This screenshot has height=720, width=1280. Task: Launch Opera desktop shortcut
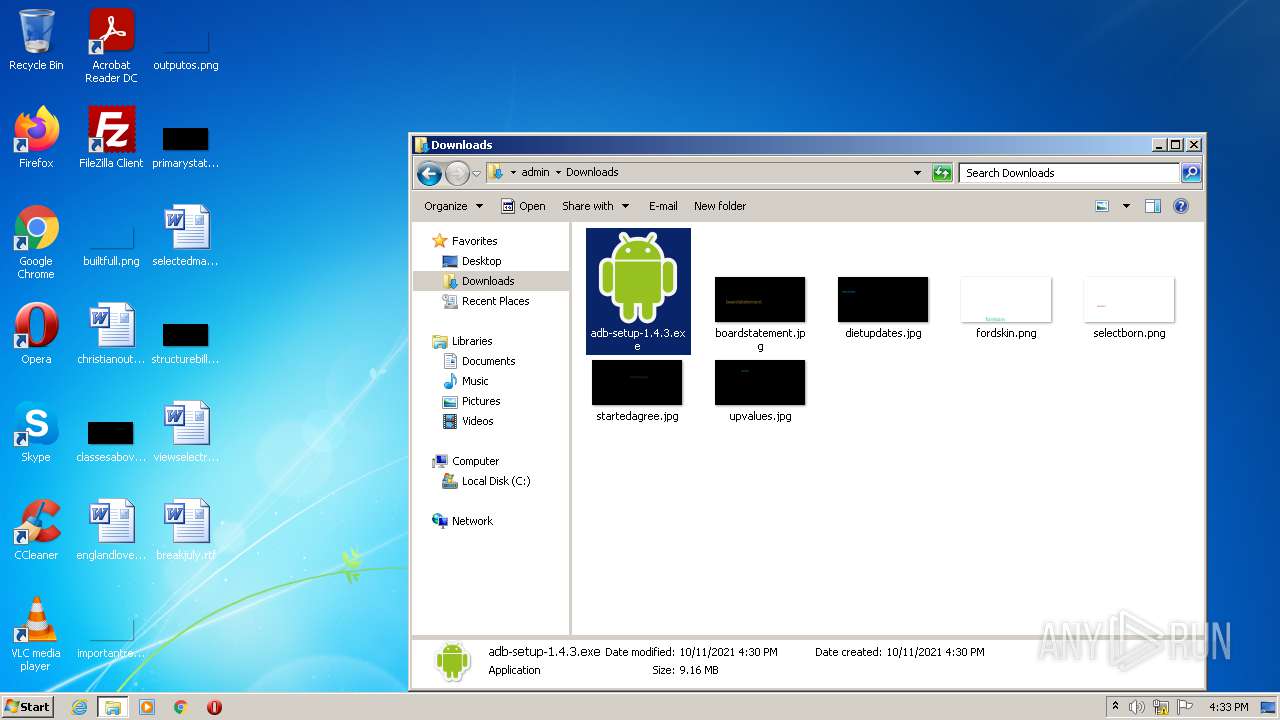(x=36, y=333)
